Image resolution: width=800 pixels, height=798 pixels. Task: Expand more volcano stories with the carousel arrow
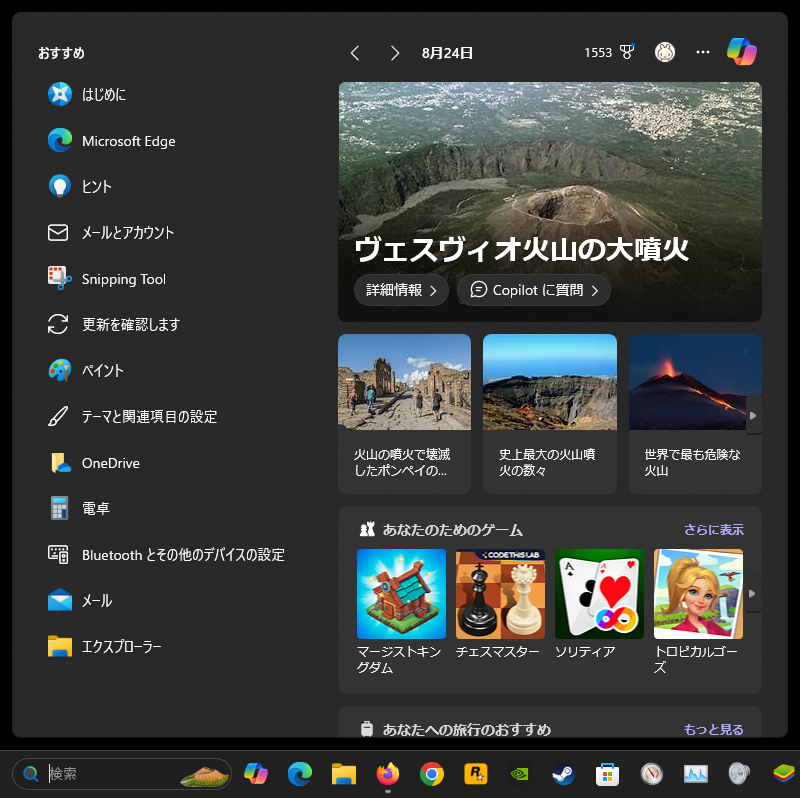tap(751, 415)
